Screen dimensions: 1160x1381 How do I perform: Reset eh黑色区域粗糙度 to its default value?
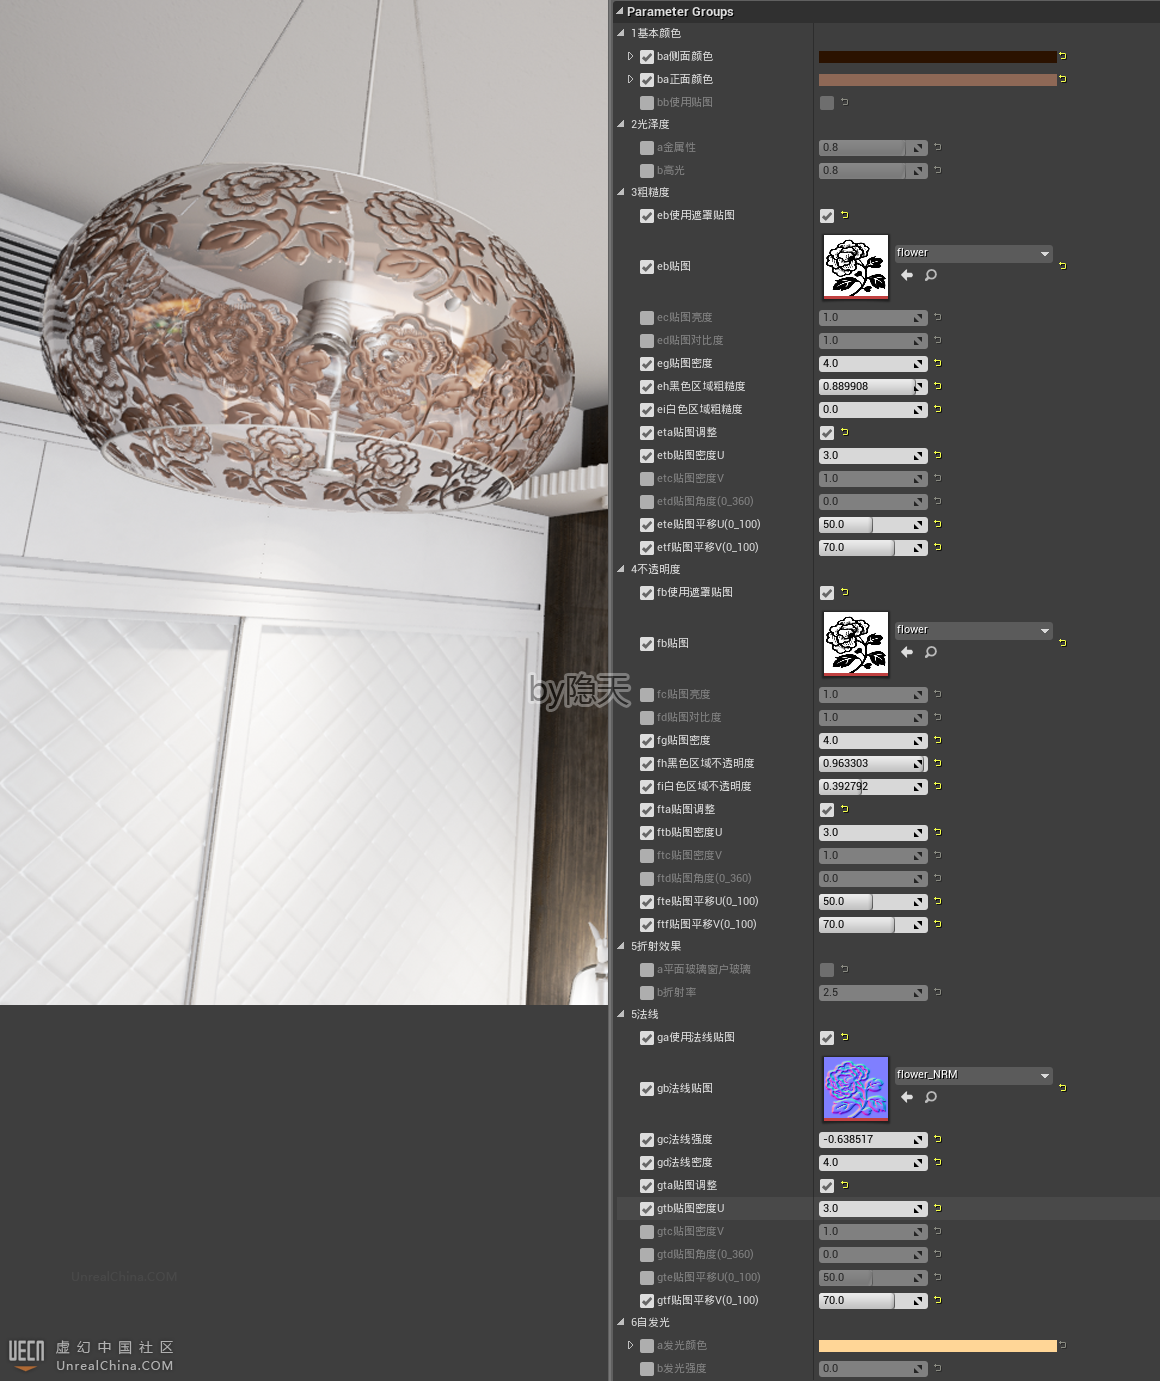[938, 386]
